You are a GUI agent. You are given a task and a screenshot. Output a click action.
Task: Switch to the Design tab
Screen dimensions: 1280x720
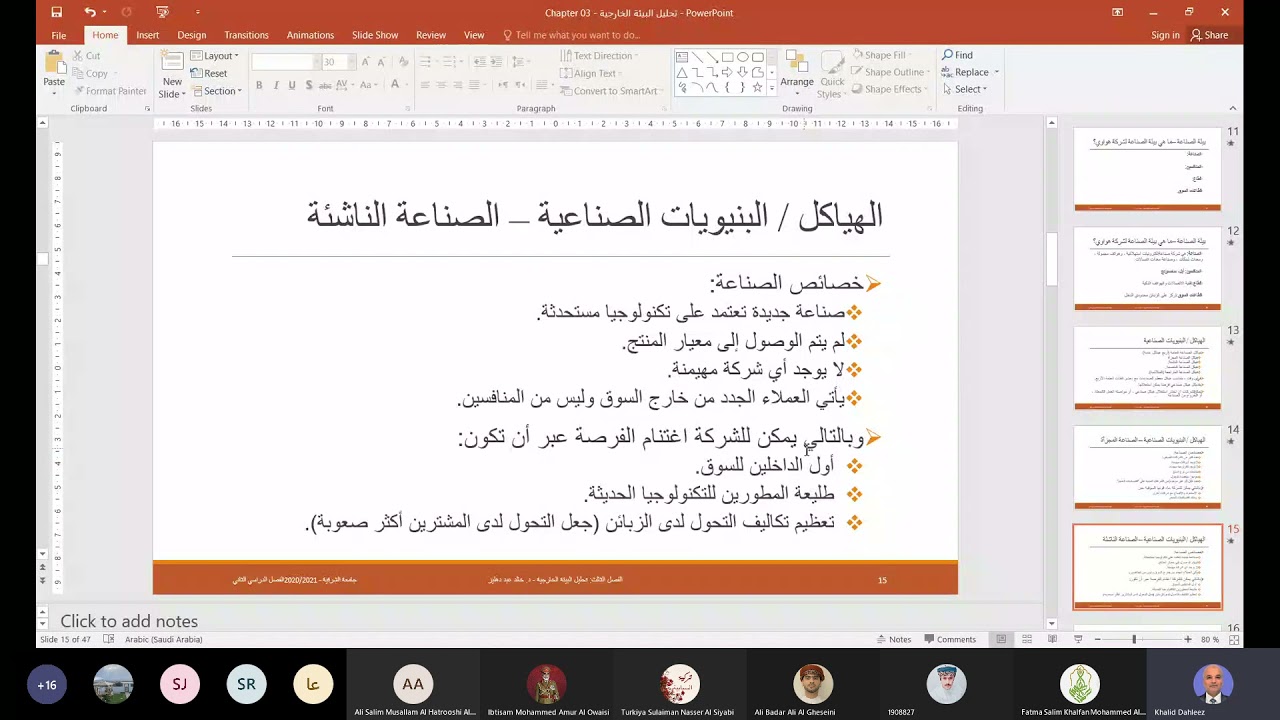point(192,35)
